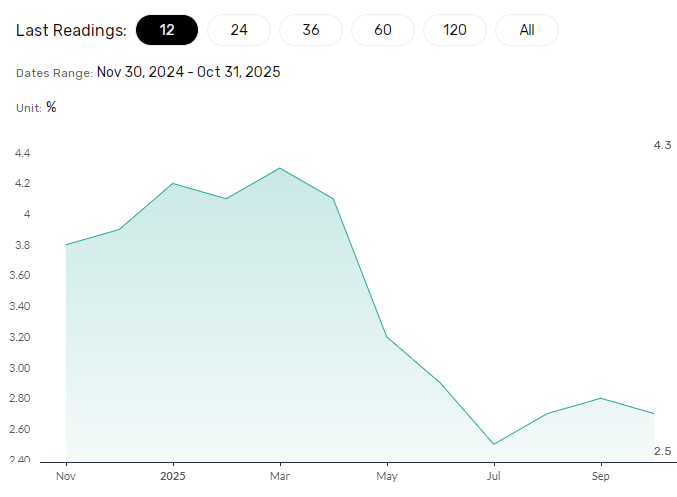677x497 pixels.
Task: Select the 12 last readings option
Action: (167, 30)
